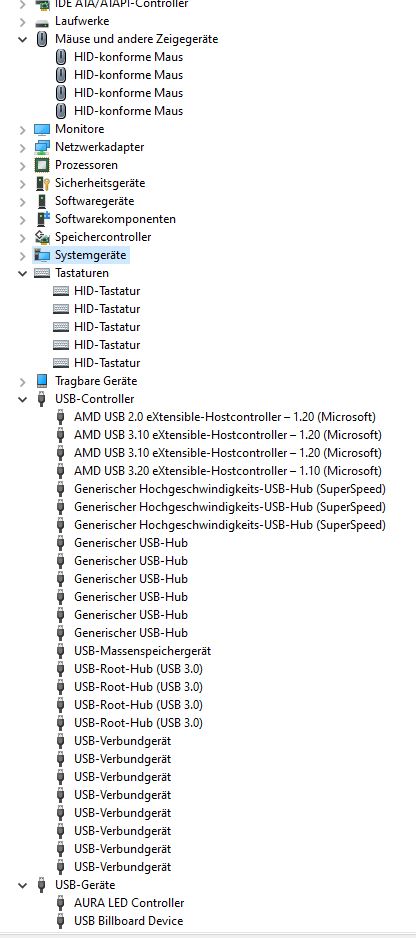Click the Monitore display icon
Image resolution: width=416 pixels, height=938 pixels.
pos(42,129)
